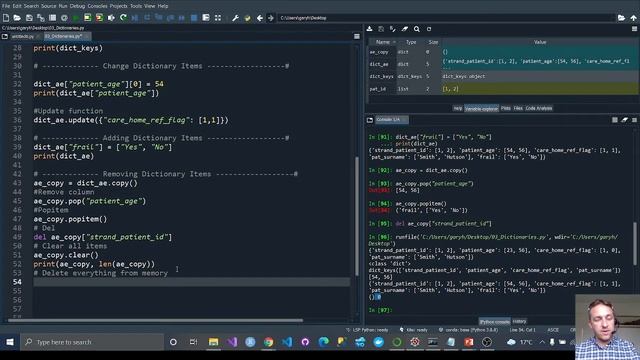This screenshot has height=360, width=640.
Task: Open the Projects menu
Action: pos(118,6)
